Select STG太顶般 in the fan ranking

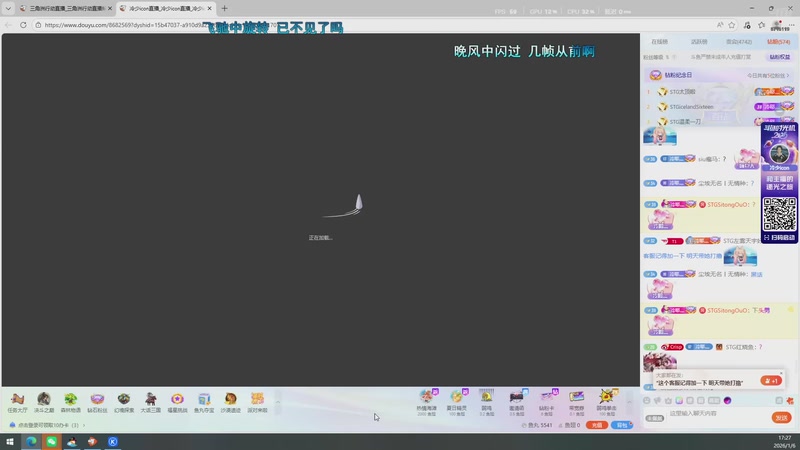pyautogui.click(x=682, y=92)
